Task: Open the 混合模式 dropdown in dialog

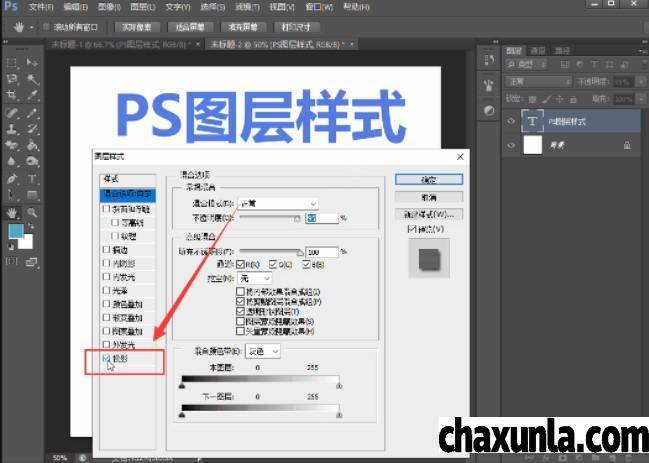Action: [278, 203]
